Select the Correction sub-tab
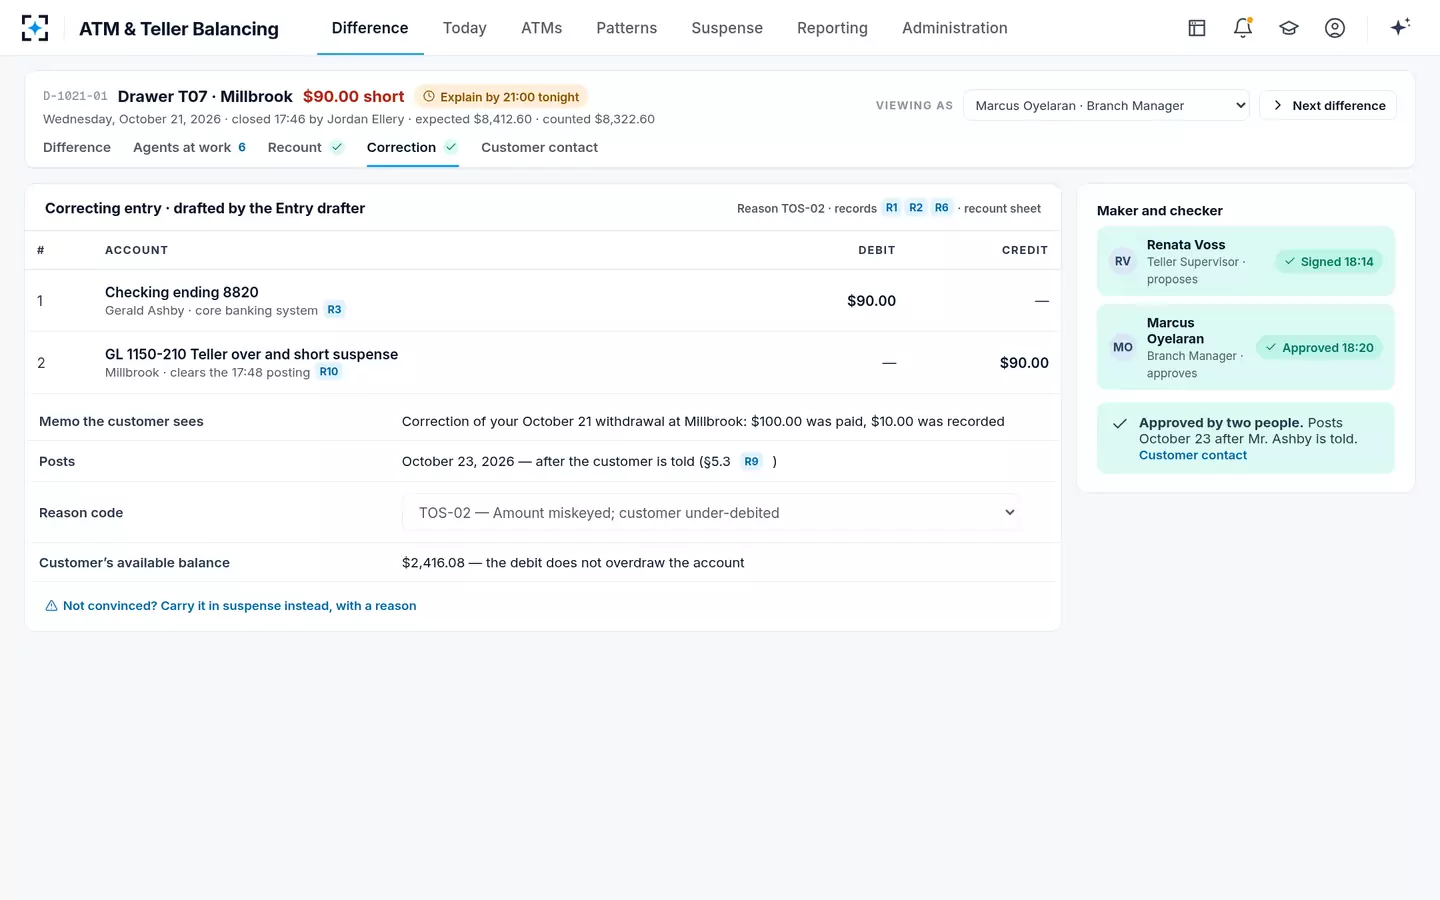Viewport: 1440px width, 900px height. 412,147
